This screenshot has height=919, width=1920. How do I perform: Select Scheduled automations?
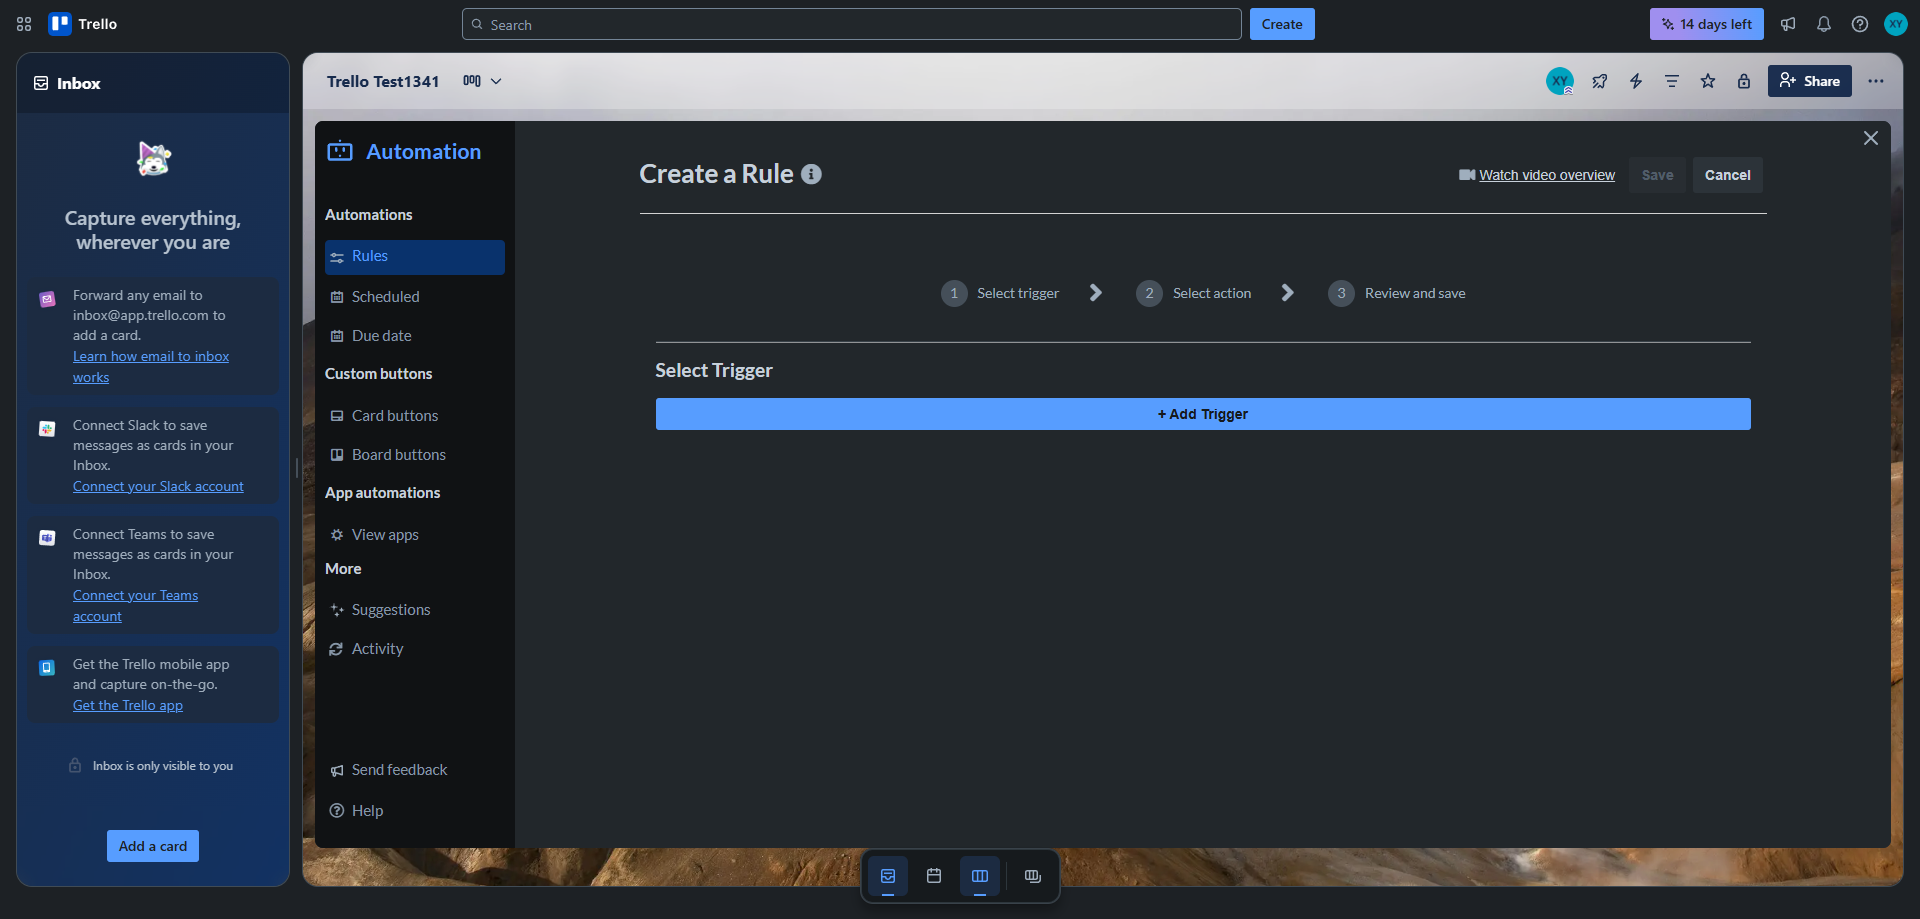point(414,297)
